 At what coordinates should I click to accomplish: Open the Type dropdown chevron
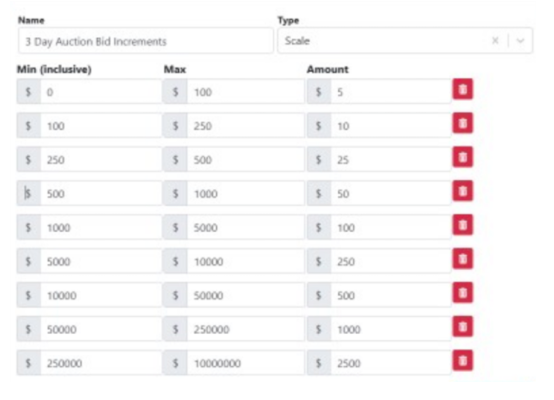coord(520,41)
